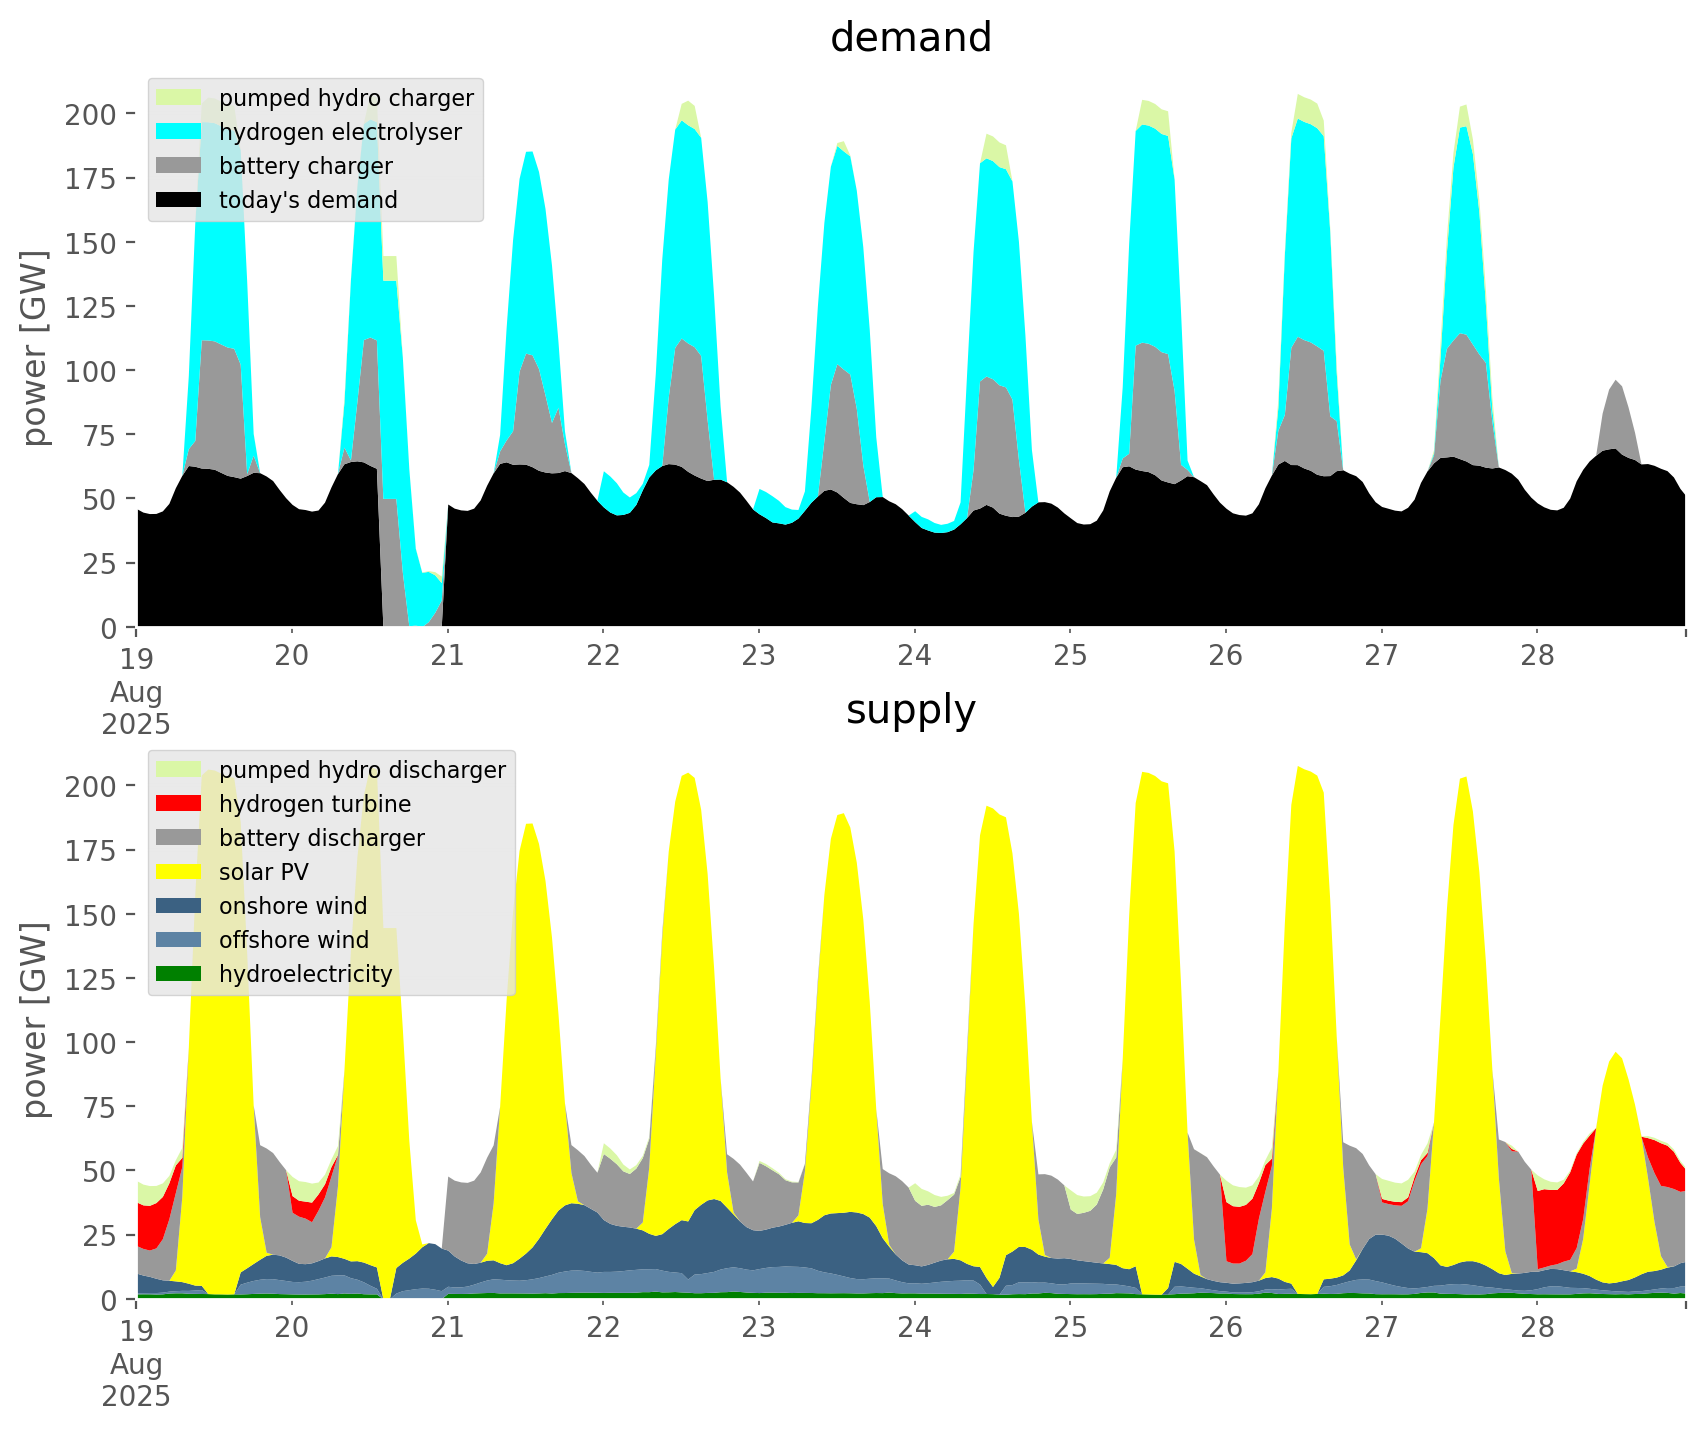Click the green hydroelectricity legend swatch

179,974
